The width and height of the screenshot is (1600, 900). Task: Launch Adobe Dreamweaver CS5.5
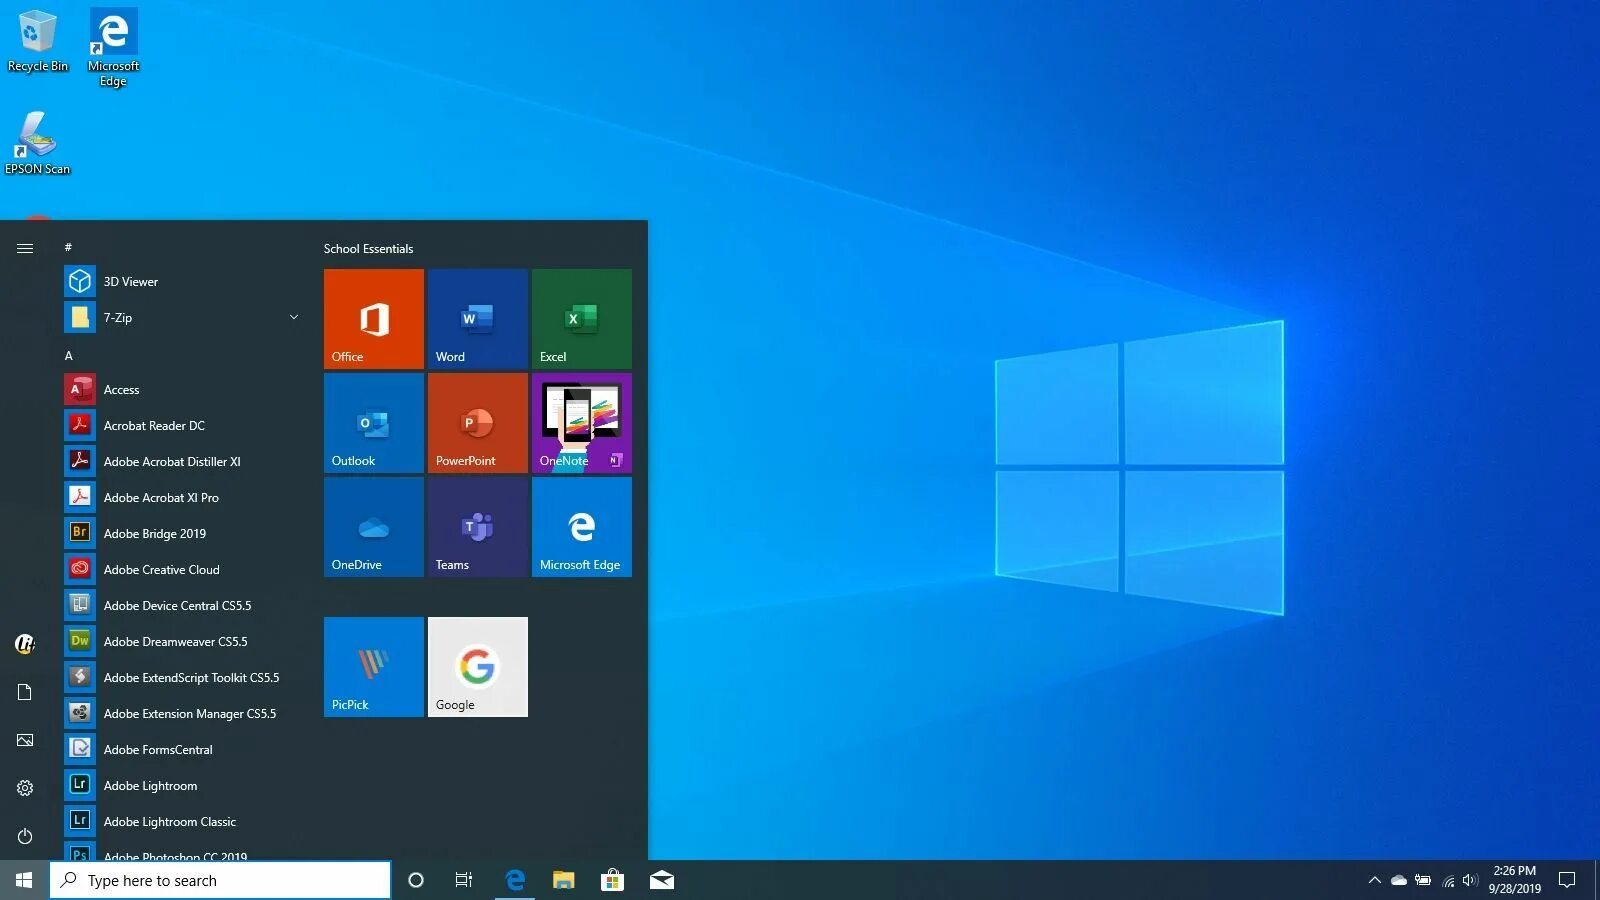[x=184, y=641]
